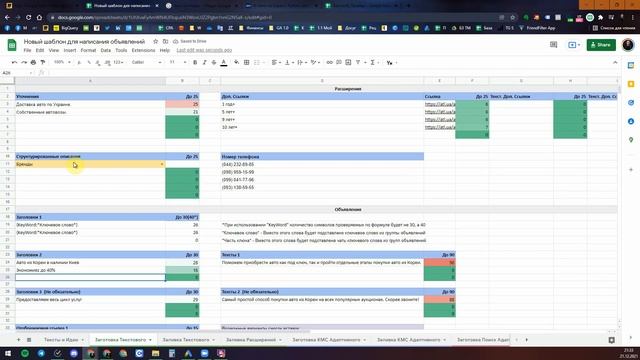Viewport: 640px width, 360px height.
Task: Open the zoom level dropdown
Action: tap(62, 62)
